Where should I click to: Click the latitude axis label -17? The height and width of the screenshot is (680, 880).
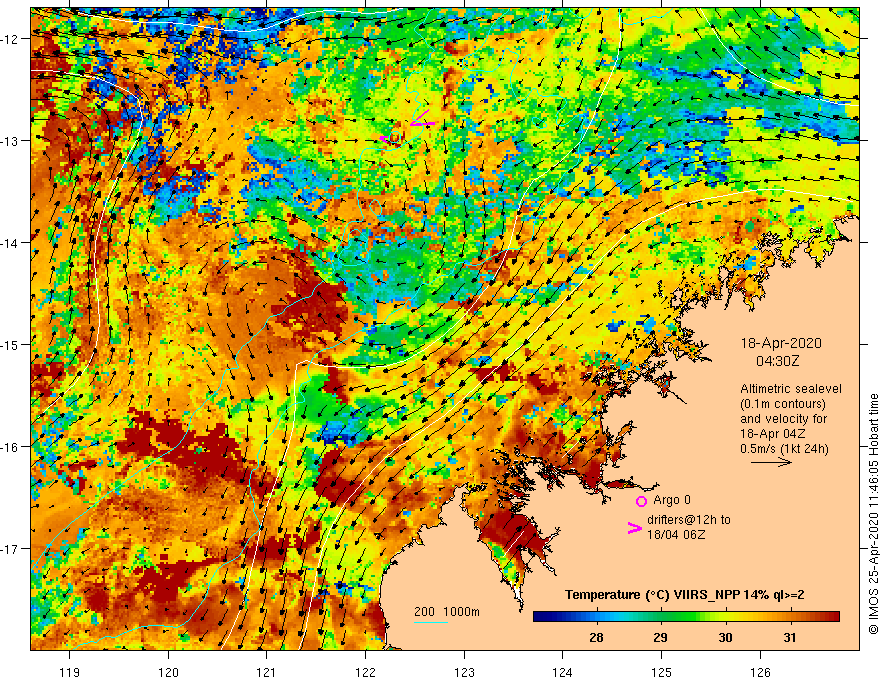coord(11,549)
